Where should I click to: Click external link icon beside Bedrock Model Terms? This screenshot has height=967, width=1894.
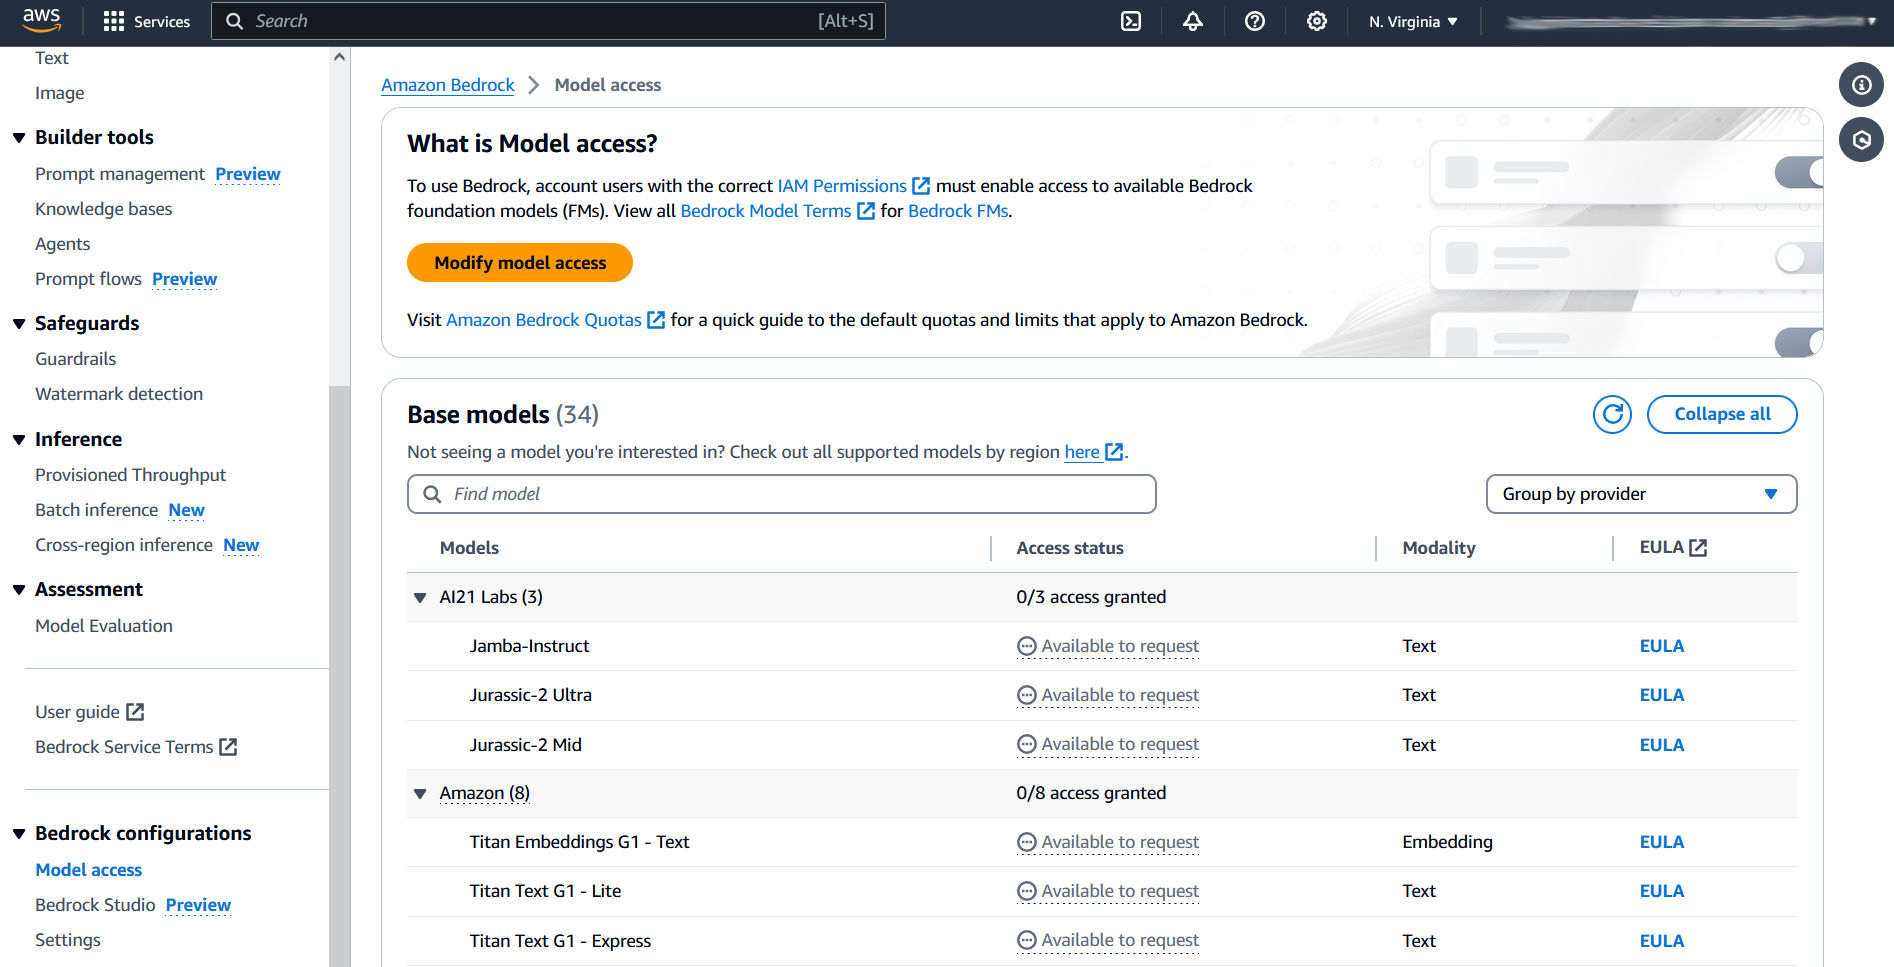(866, 211)
